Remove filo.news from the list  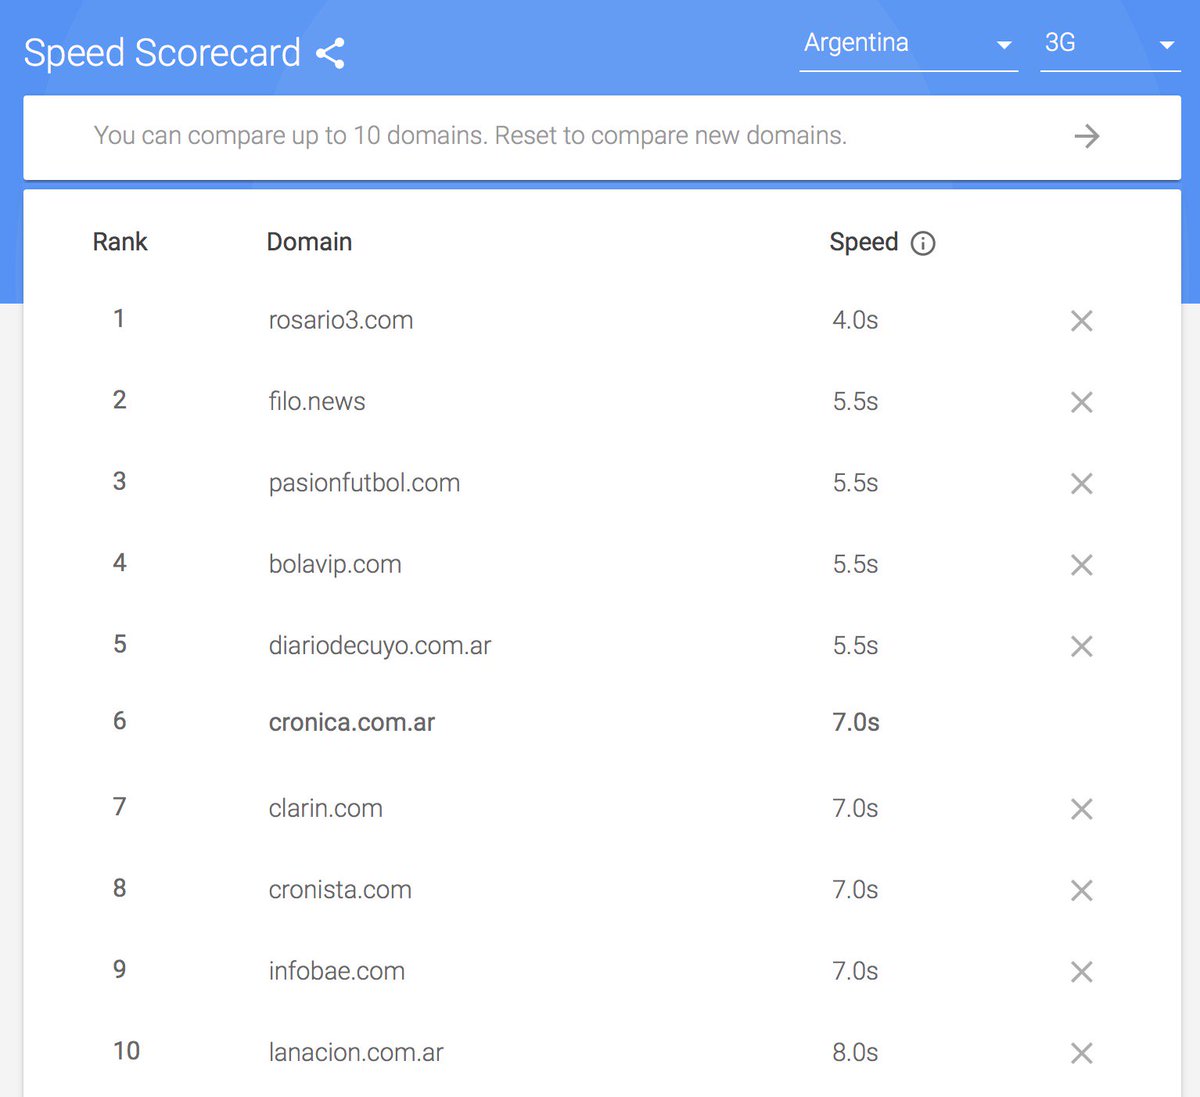tap(1081, 402)
